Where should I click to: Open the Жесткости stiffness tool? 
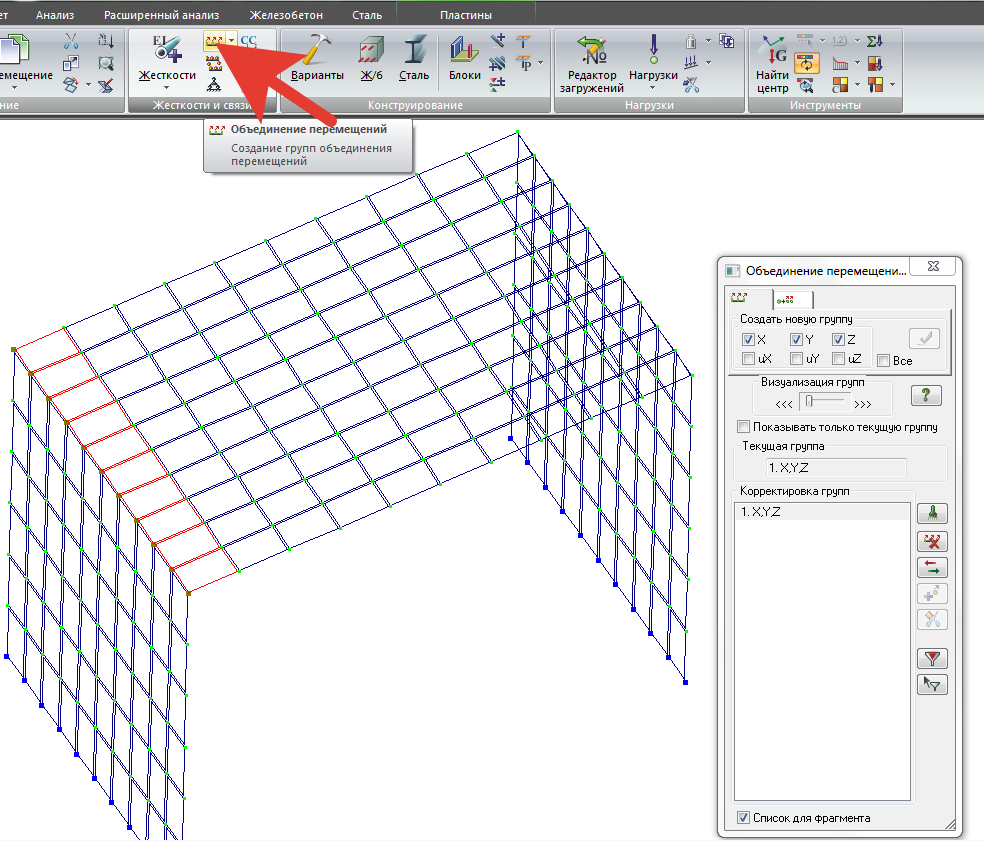167,58
